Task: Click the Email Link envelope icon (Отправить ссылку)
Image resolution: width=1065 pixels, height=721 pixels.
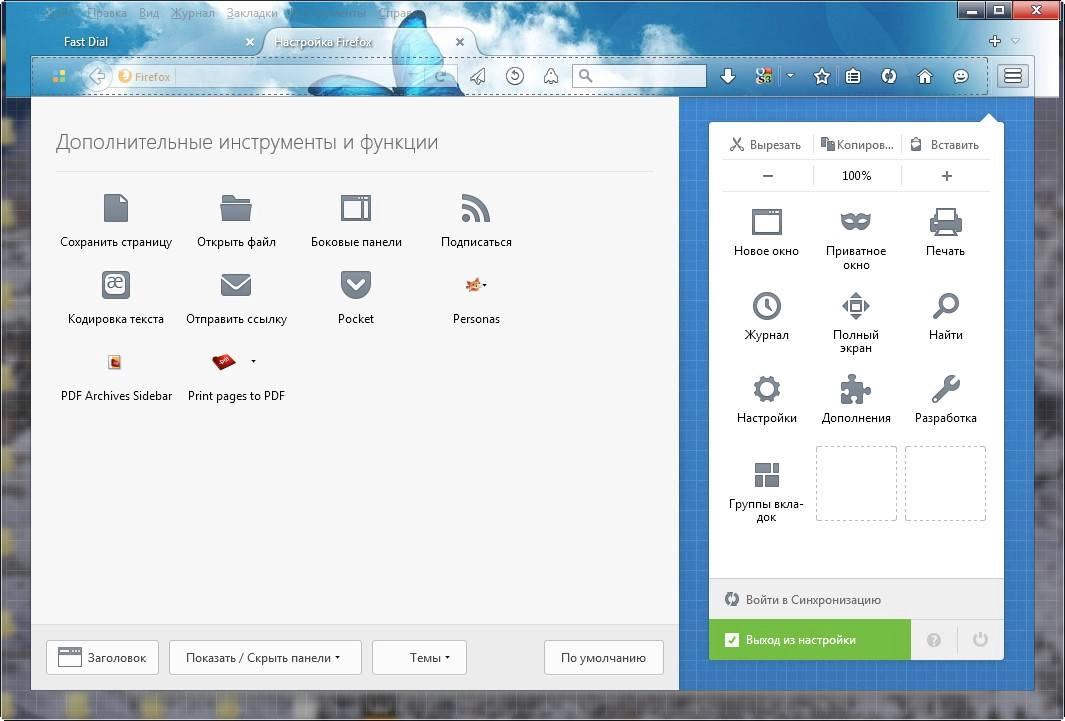Action: (236, 284)
